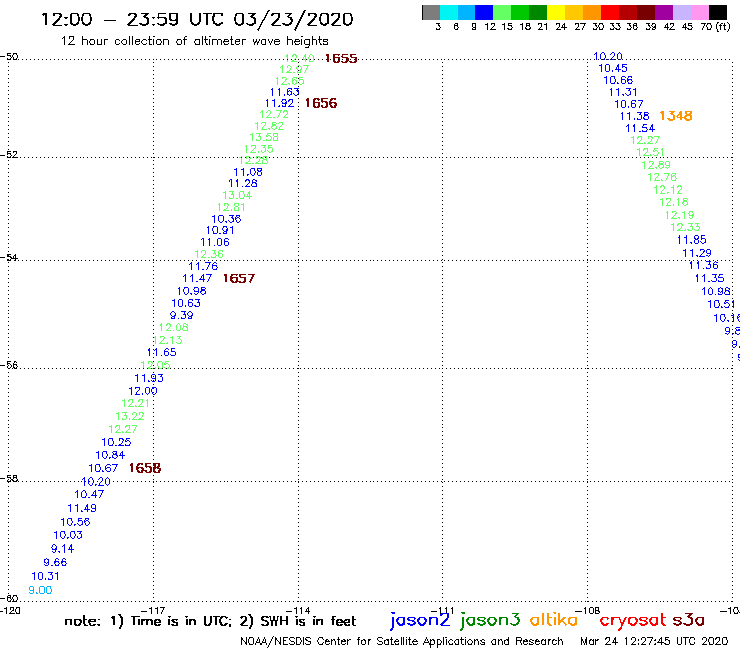Click the '70 (ft)' legend label
This screenshot has height=650, width=740.
pos(715,27)
